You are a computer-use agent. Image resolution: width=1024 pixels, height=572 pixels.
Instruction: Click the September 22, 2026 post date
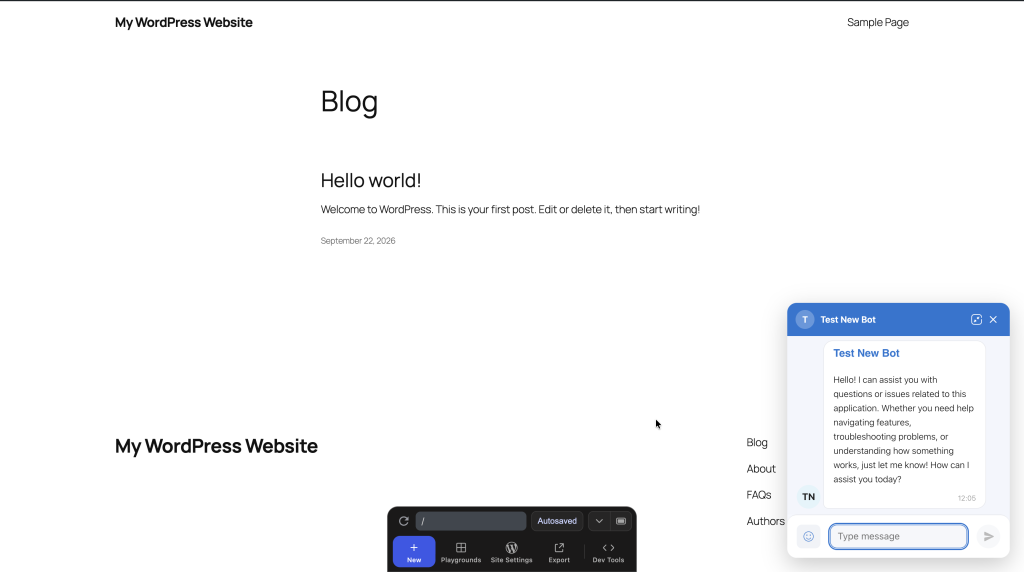point(358,241)
